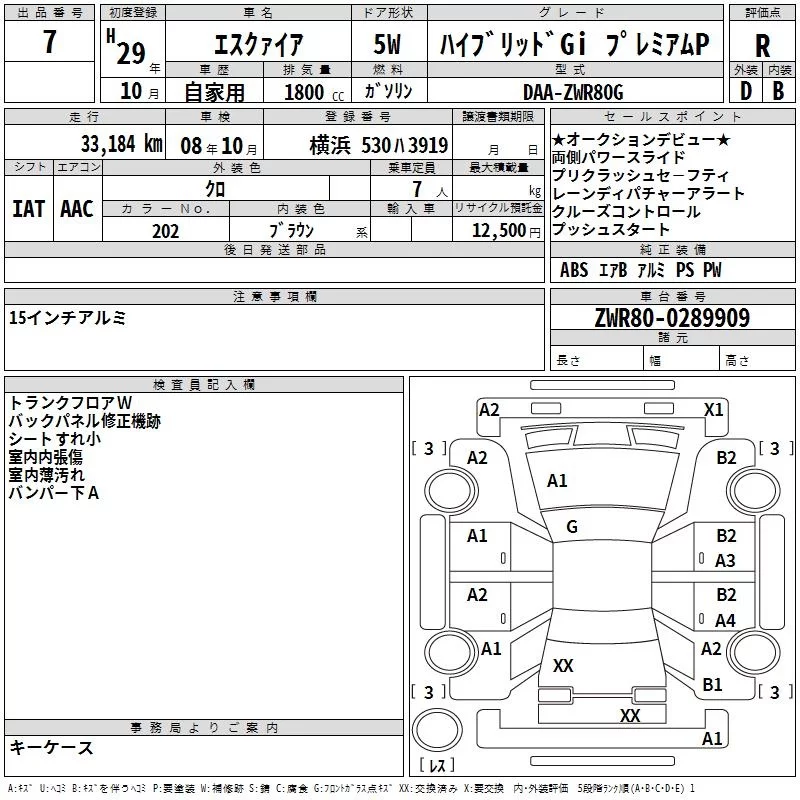Click the note 15インチアルミ
Viewport: 800px width, 800px height.
67,318
